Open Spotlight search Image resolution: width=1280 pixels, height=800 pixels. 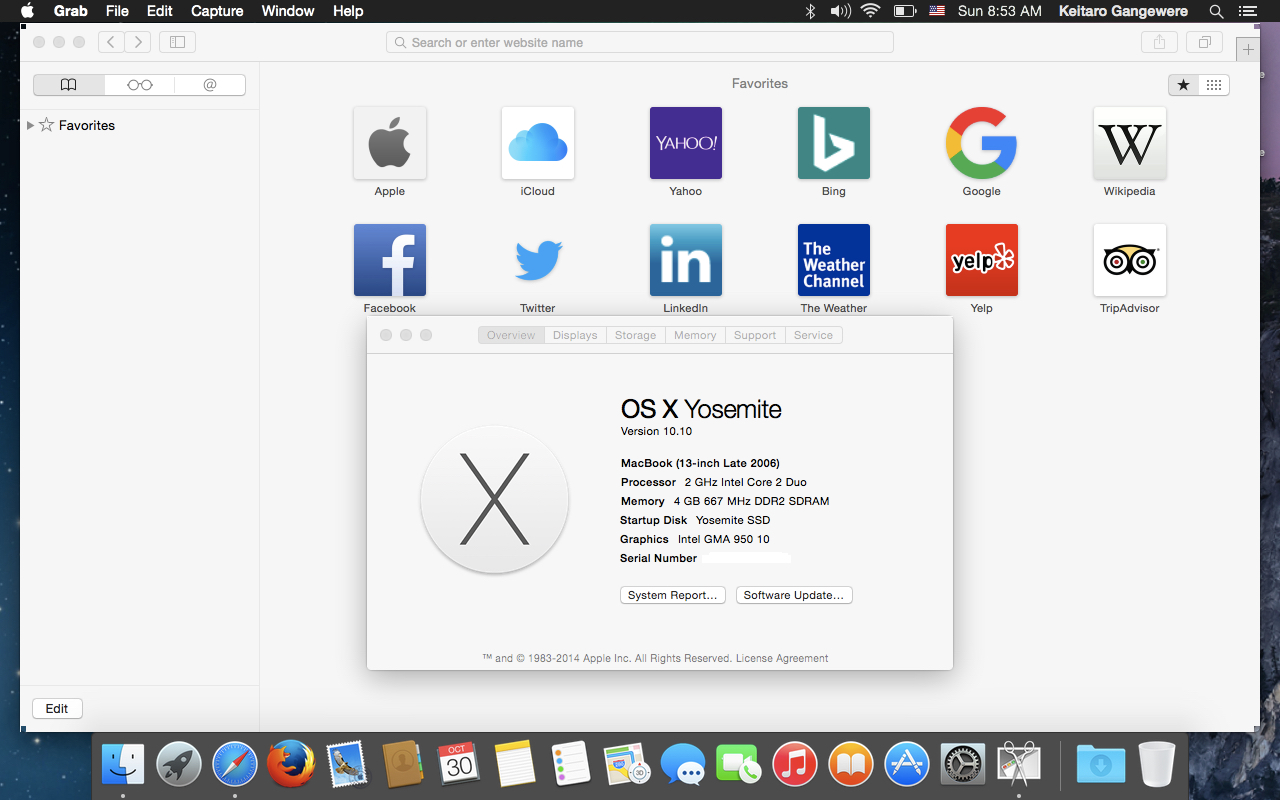click(x=1216, y=11)
